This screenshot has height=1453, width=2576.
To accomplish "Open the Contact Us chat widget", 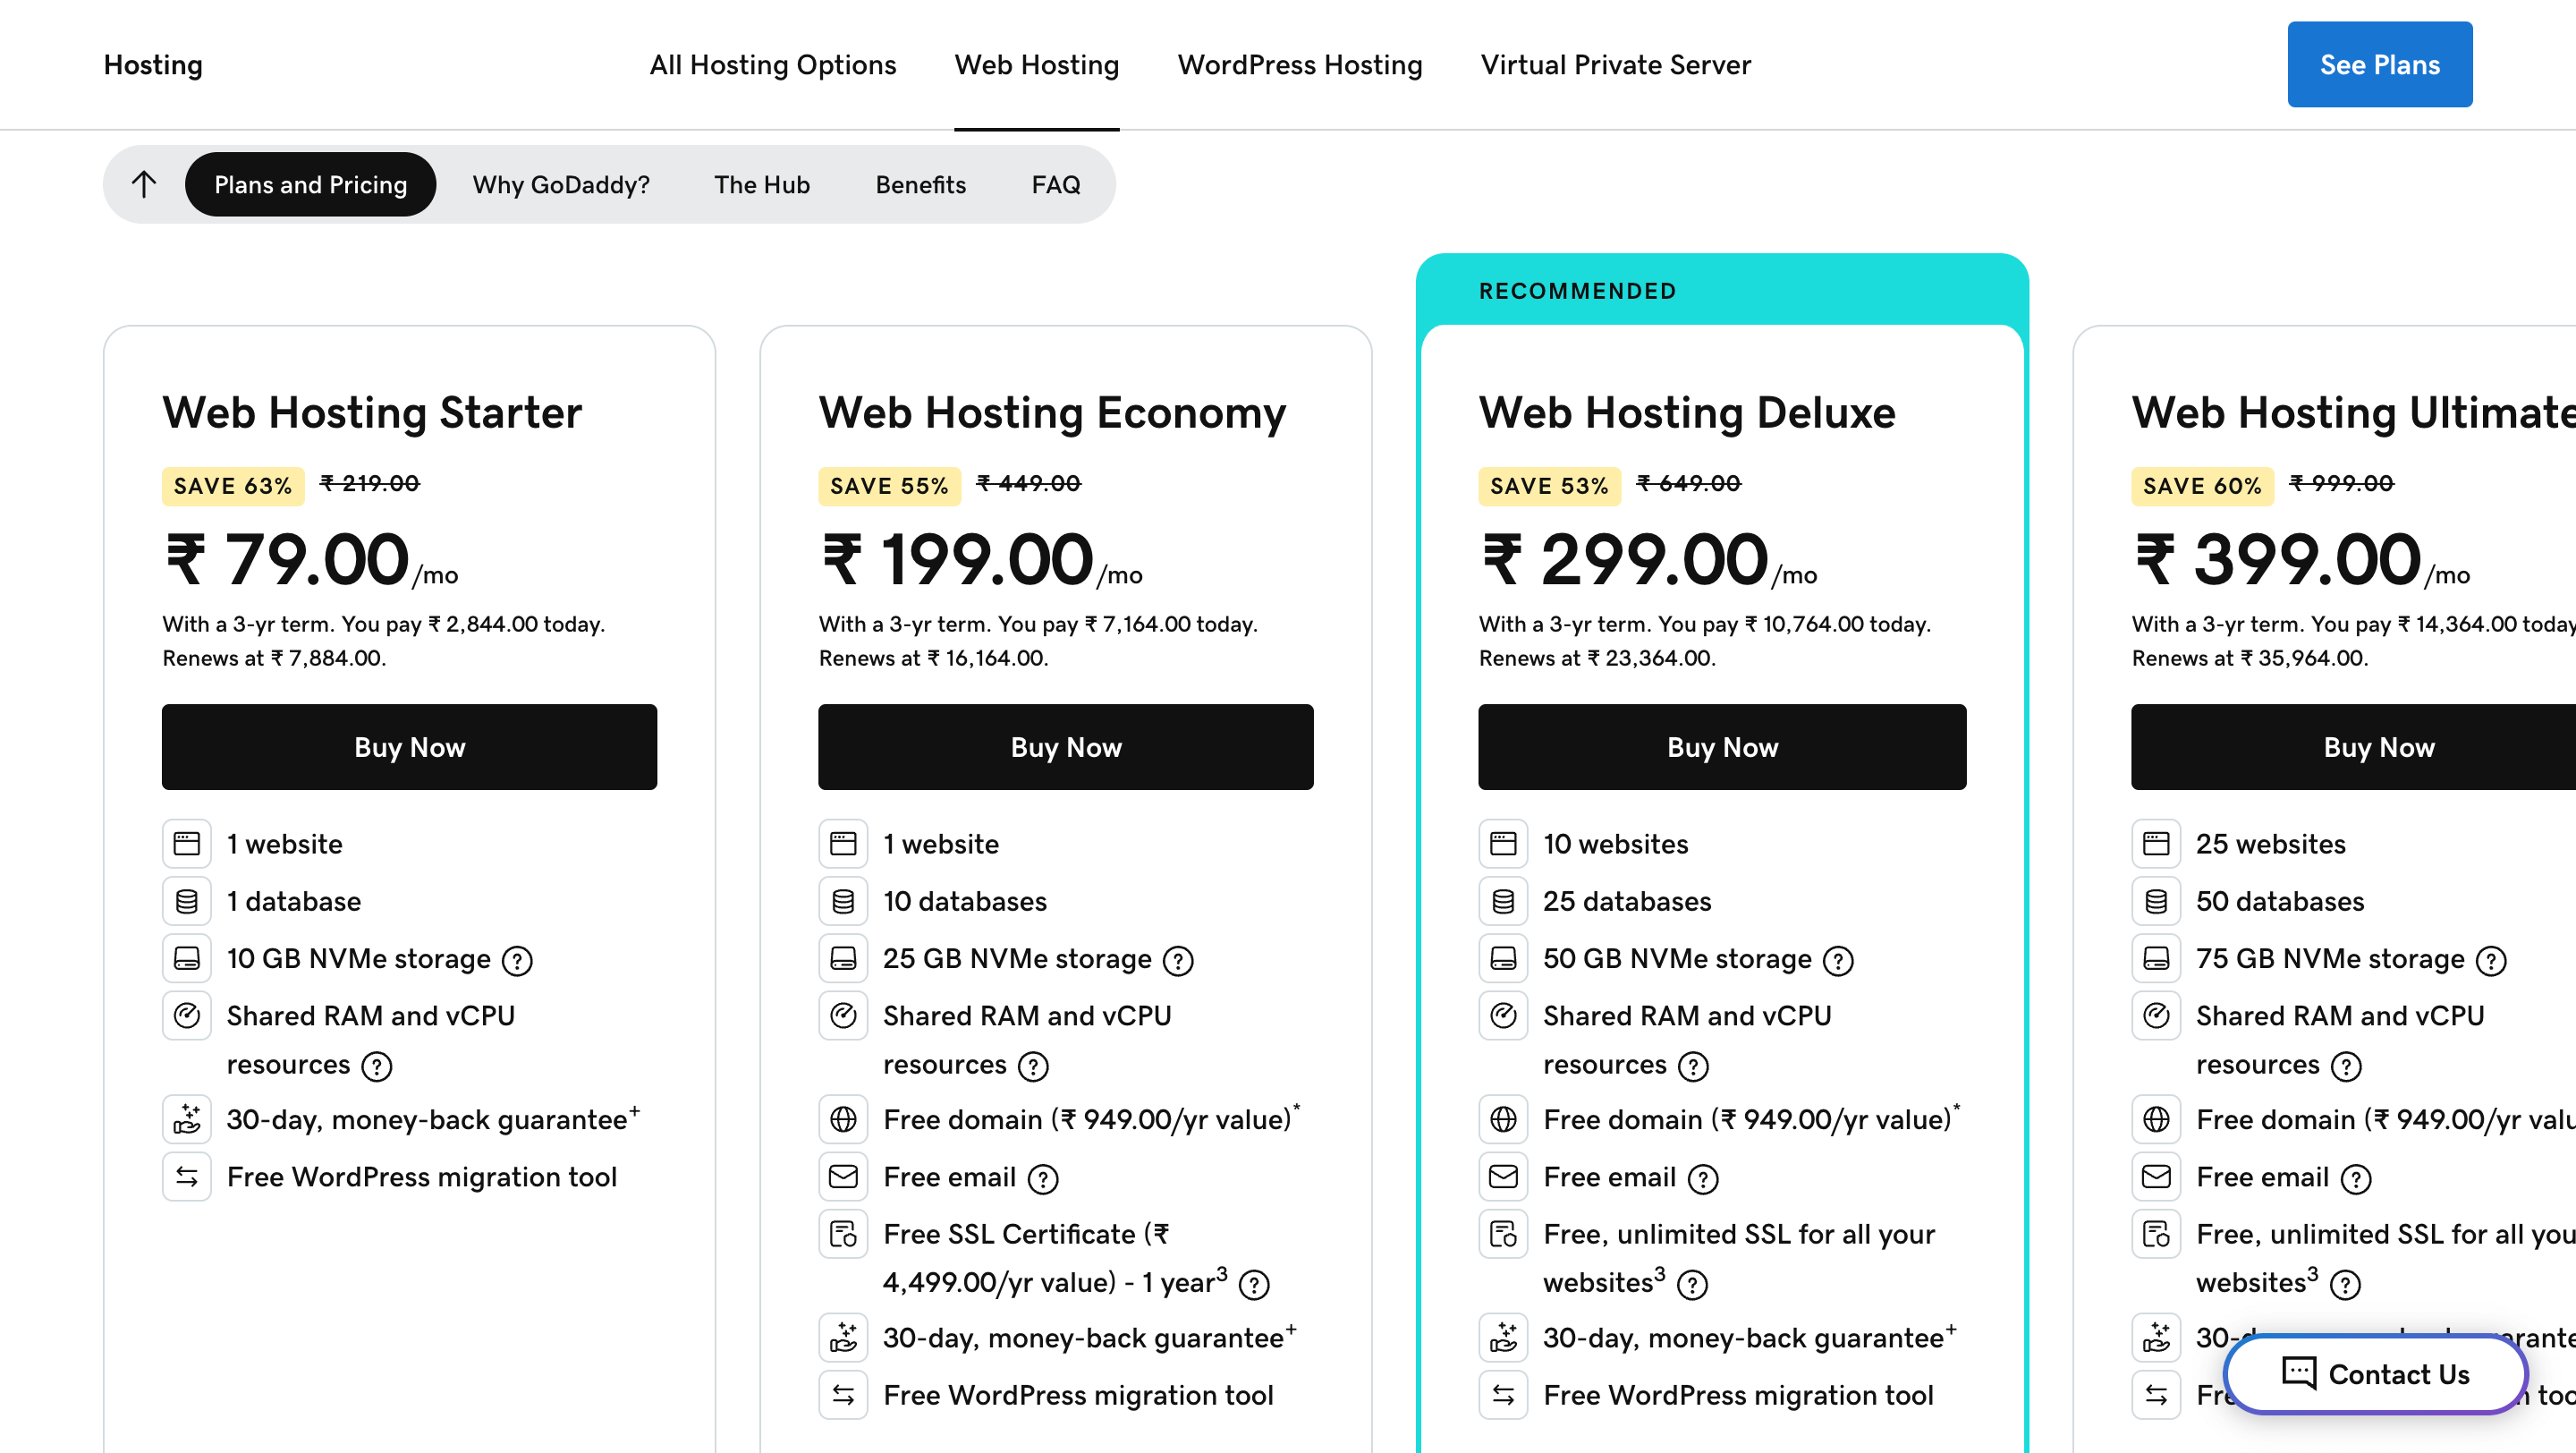I will tap(2376, 1373).
